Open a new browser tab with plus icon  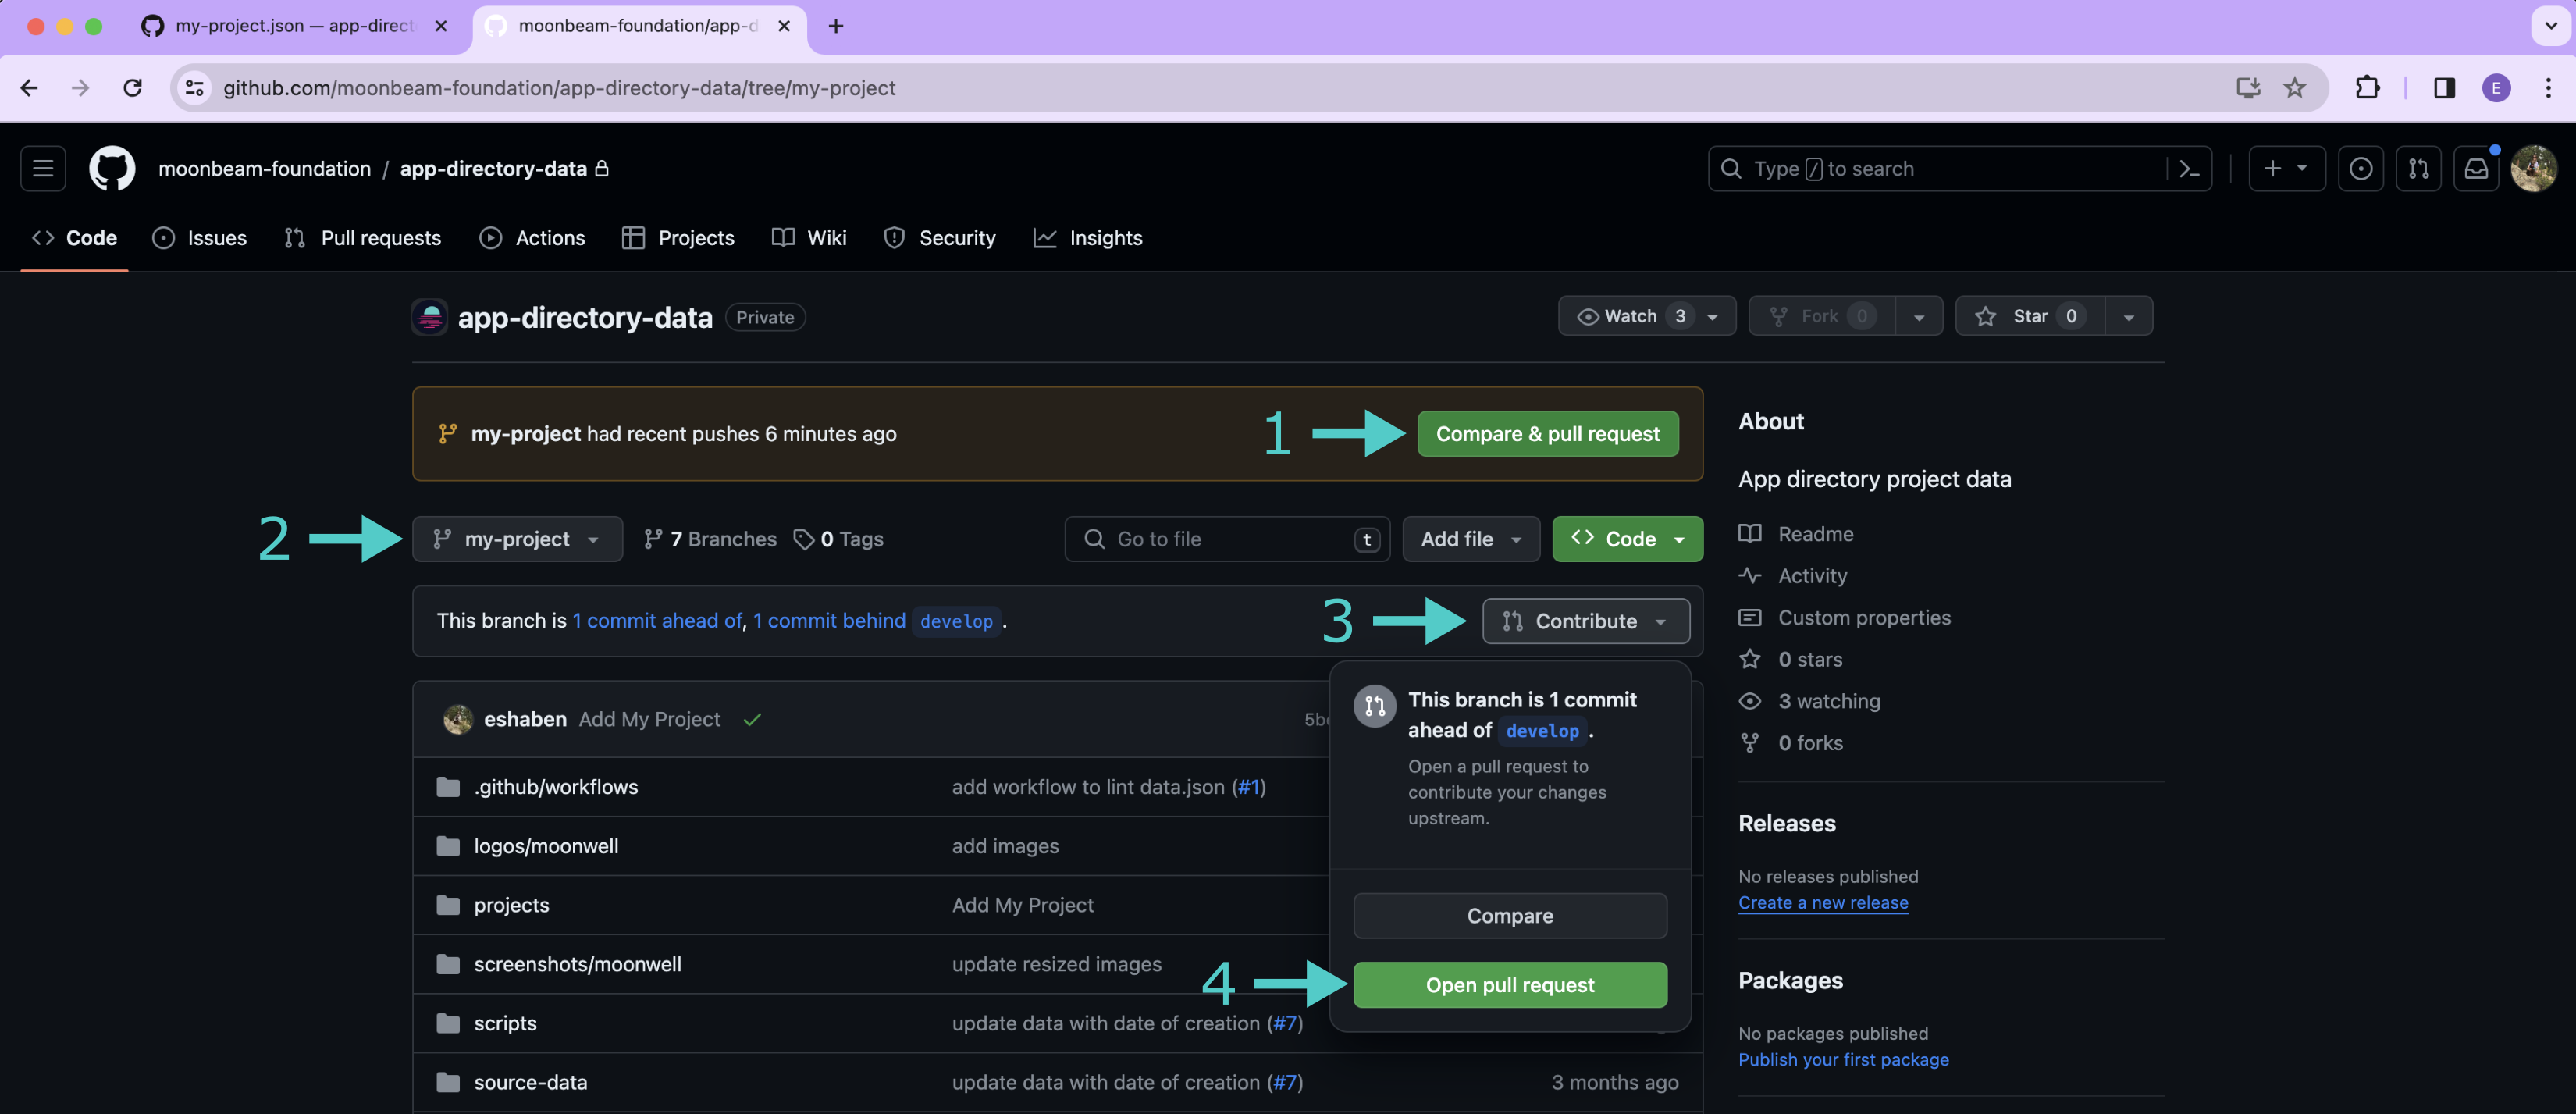pos(836,26)
